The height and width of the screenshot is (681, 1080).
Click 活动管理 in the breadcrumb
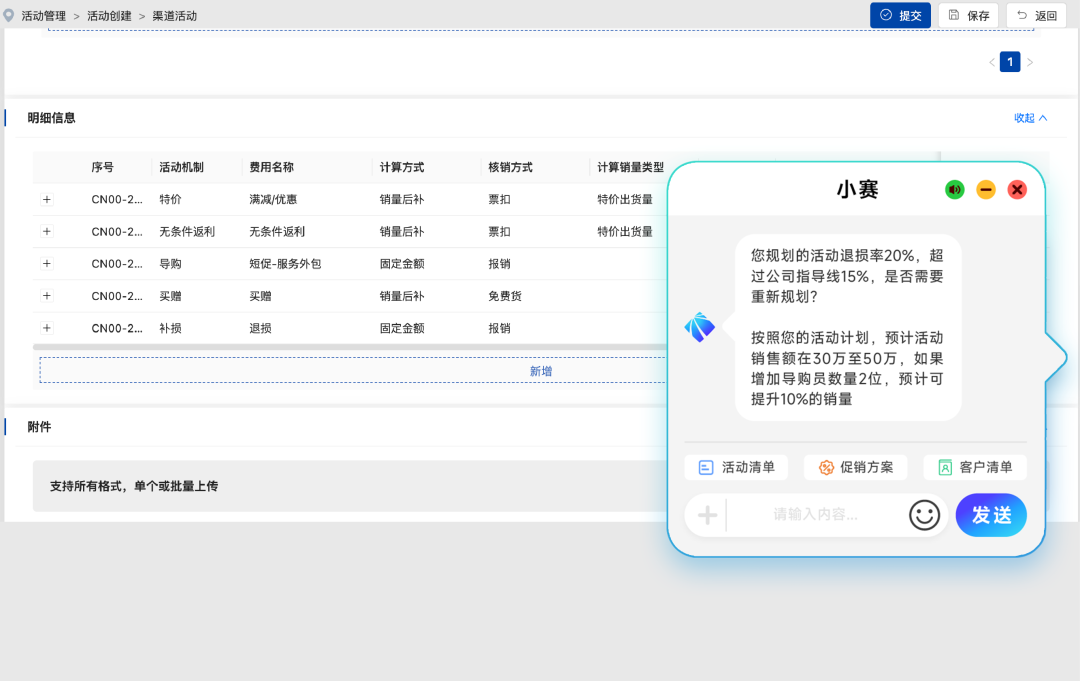(x=43, y=16)
